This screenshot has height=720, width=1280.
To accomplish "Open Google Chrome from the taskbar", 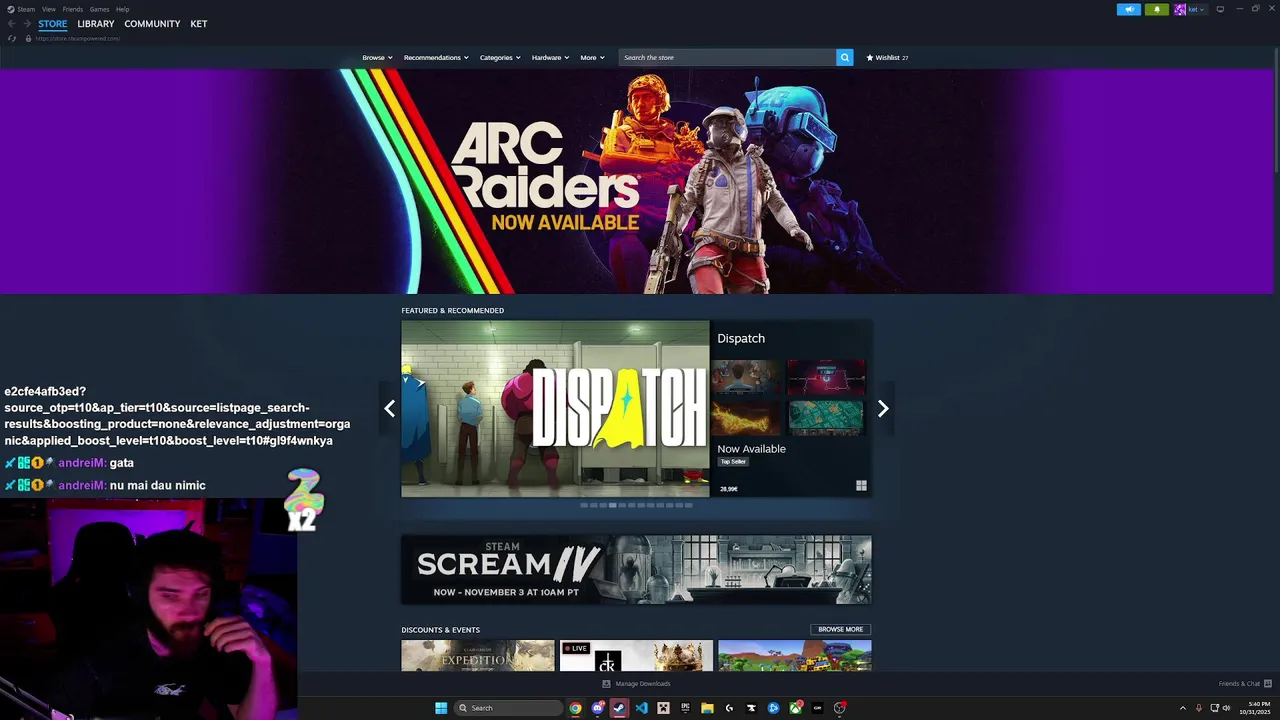I will 575,708.
